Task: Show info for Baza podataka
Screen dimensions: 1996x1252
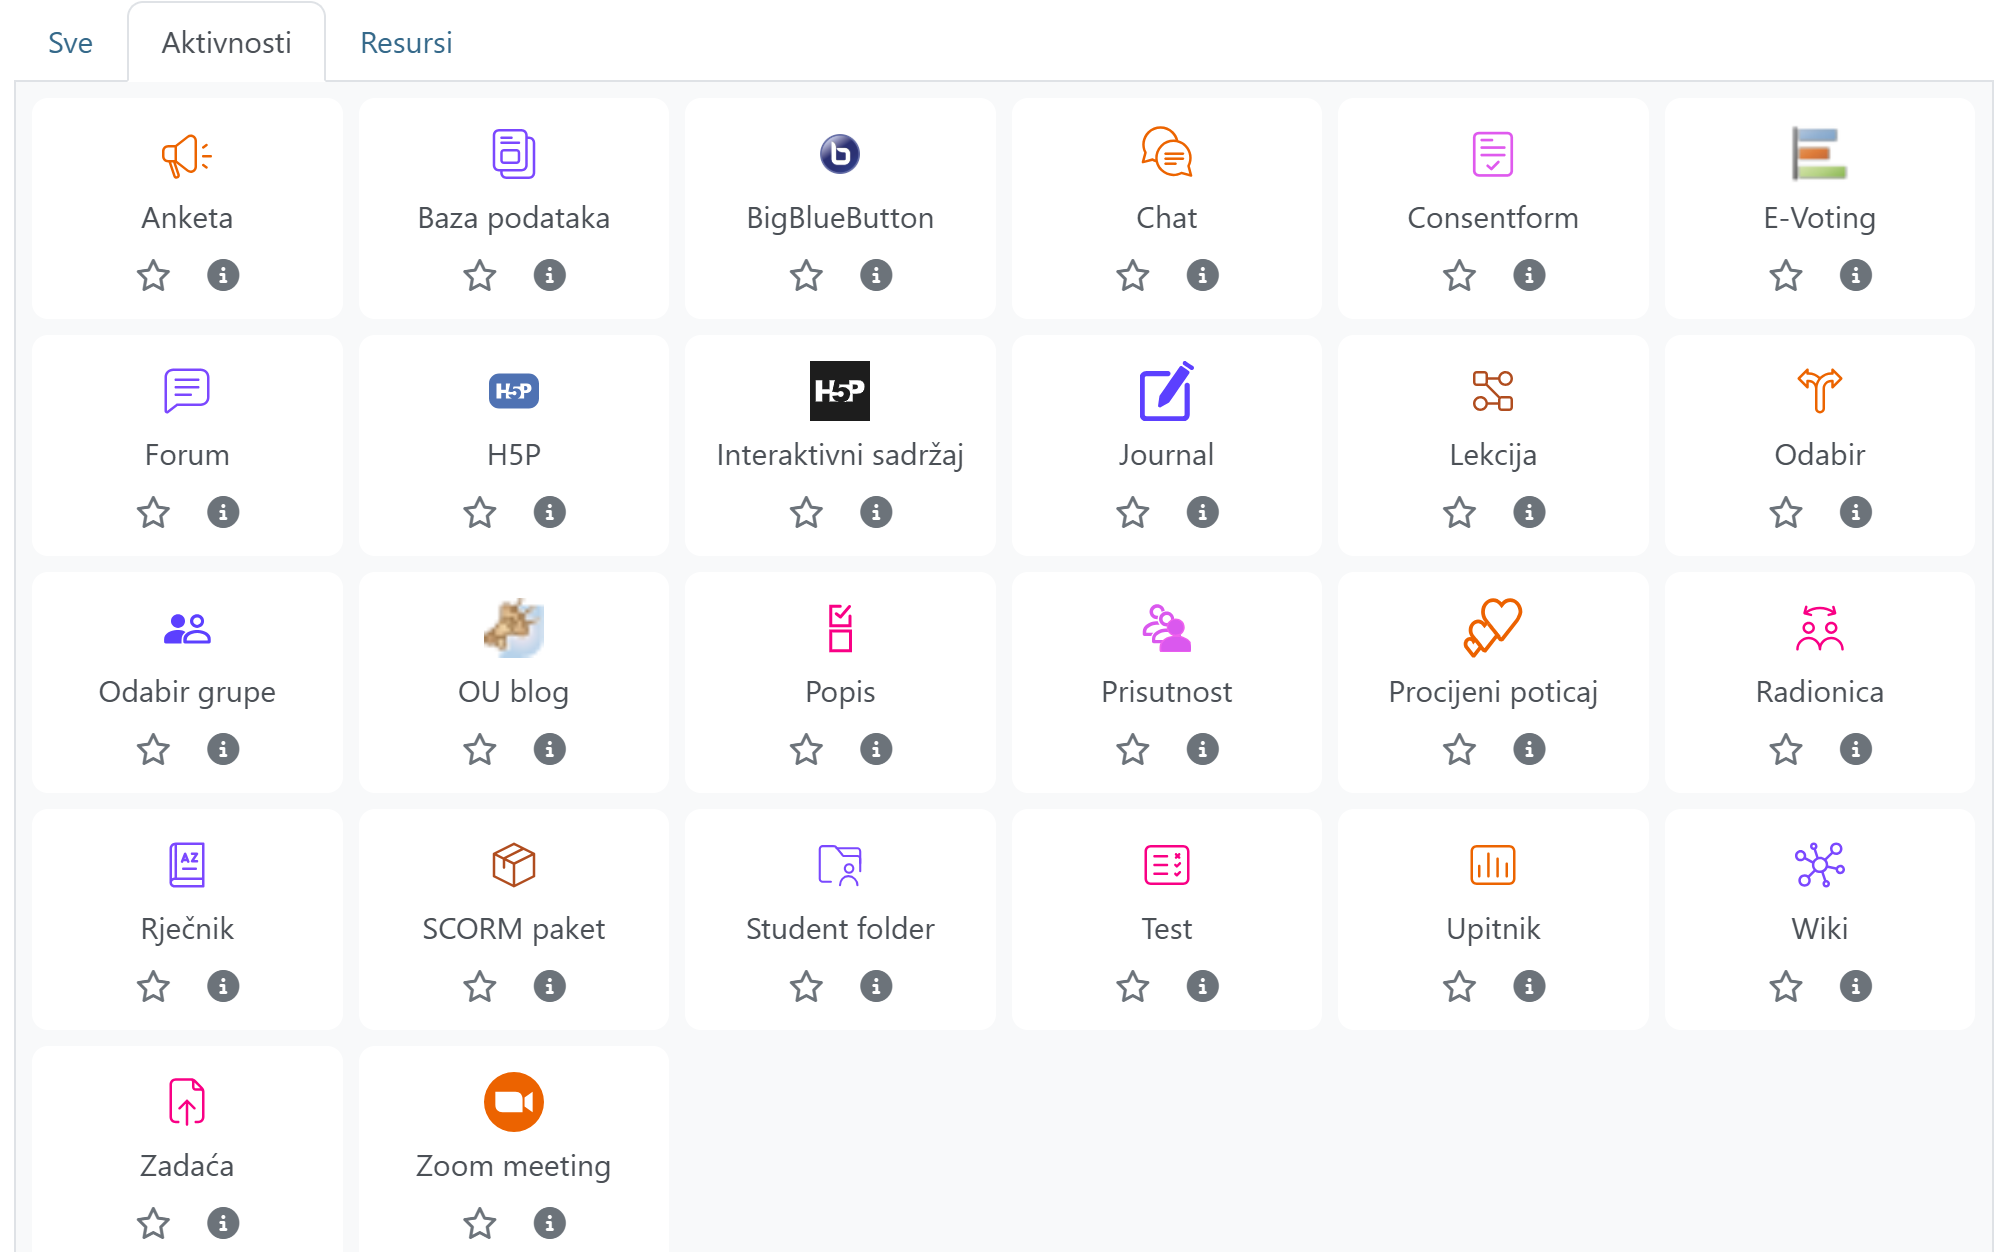Action: pos(549,275)
